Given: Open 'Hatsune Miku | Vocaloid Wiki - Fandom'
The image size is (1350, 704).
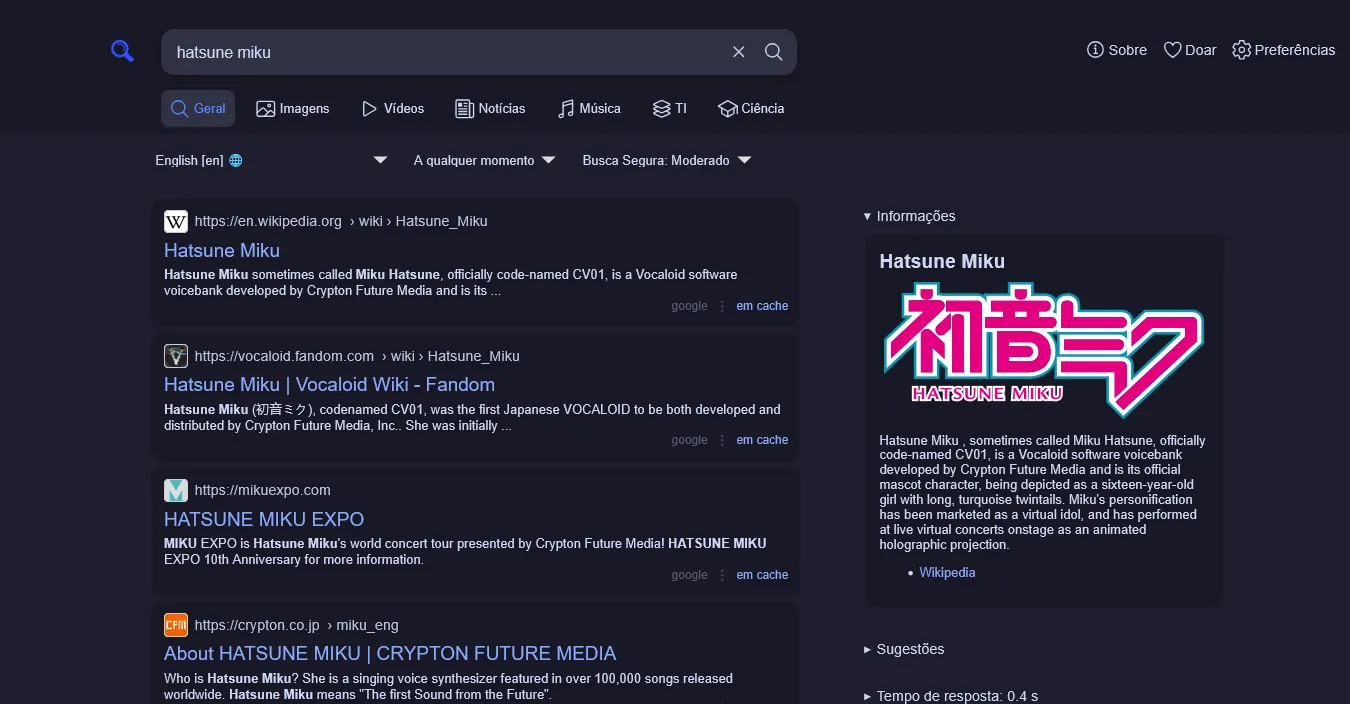Looking at the screenshot, I should pyautogui.click(x=329, y=384).
